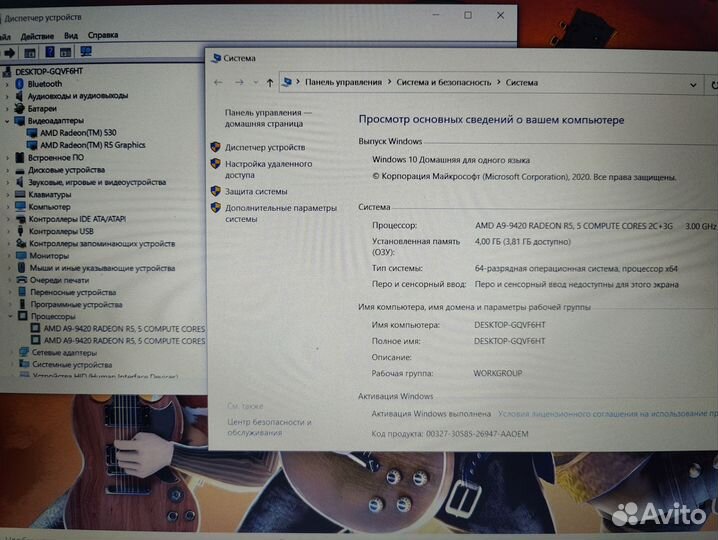The width and height of the screenshot is (718, 540).
Task: Select Контроллеры IDE ATA/ATAPI item
Action: 77,219
